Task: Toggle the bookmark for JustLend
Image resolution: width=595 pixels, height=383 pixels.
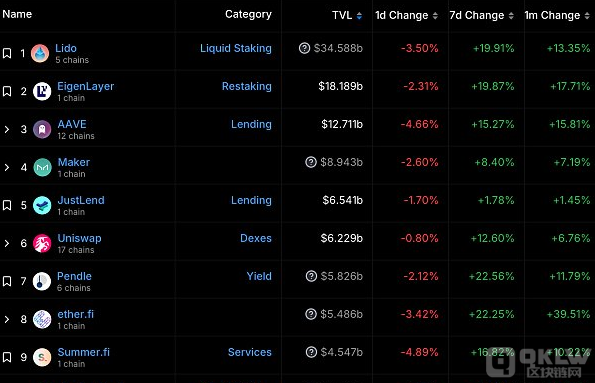Action: click(7, 205)
